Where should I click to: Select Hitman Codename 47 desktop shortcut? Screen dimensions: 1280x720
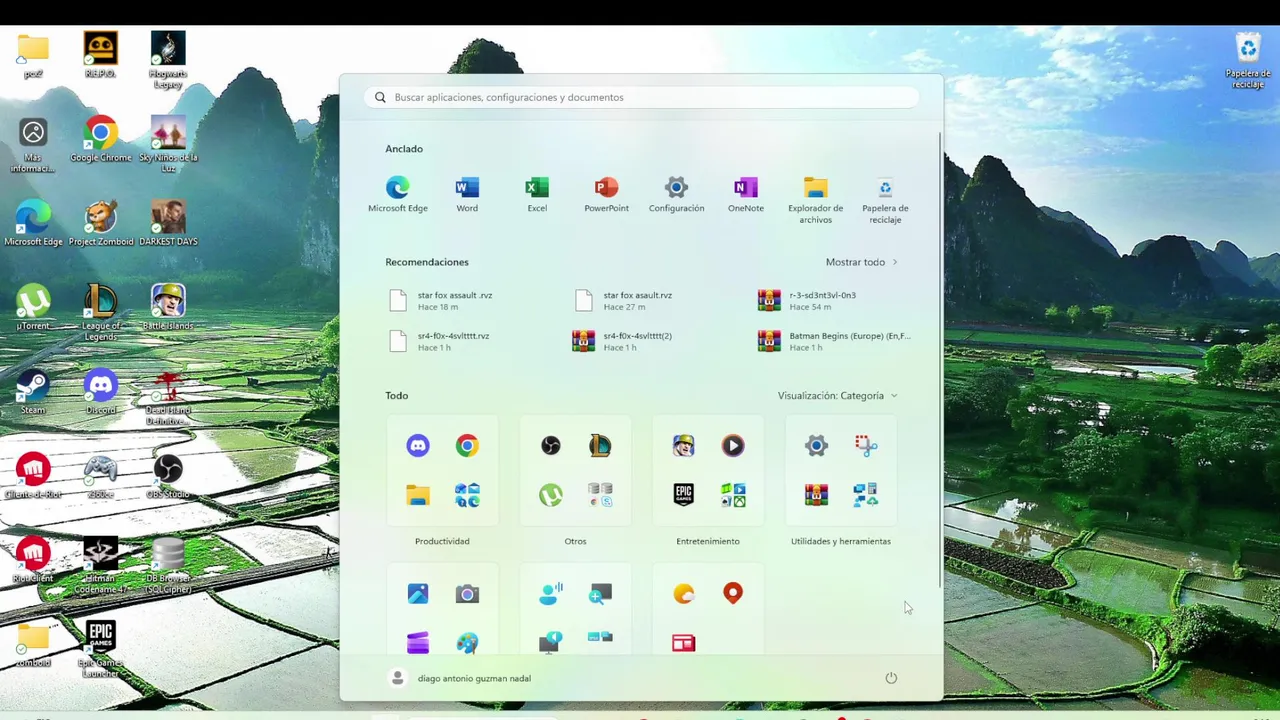(x=100, y=566)
